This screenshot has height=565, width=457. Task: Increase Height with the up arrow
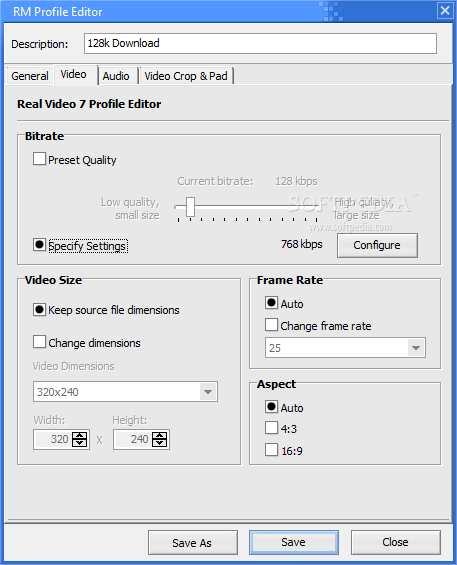point(159,435)
